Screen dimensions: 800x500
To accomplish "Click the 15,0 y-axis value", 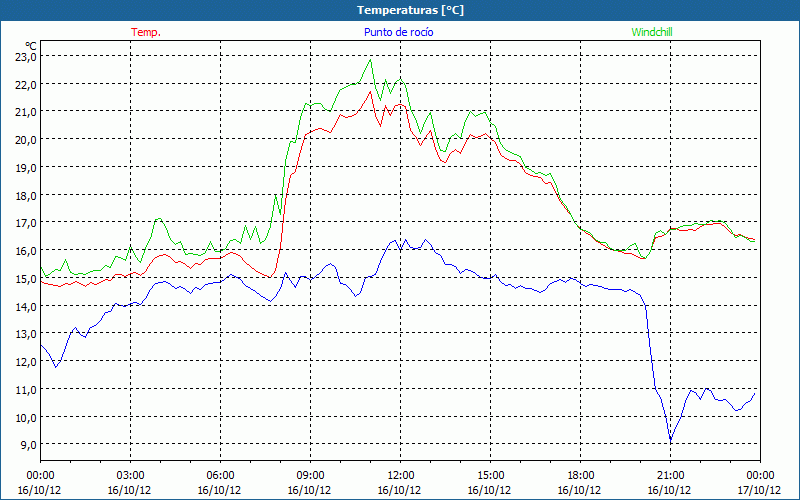I will (26, 279).
